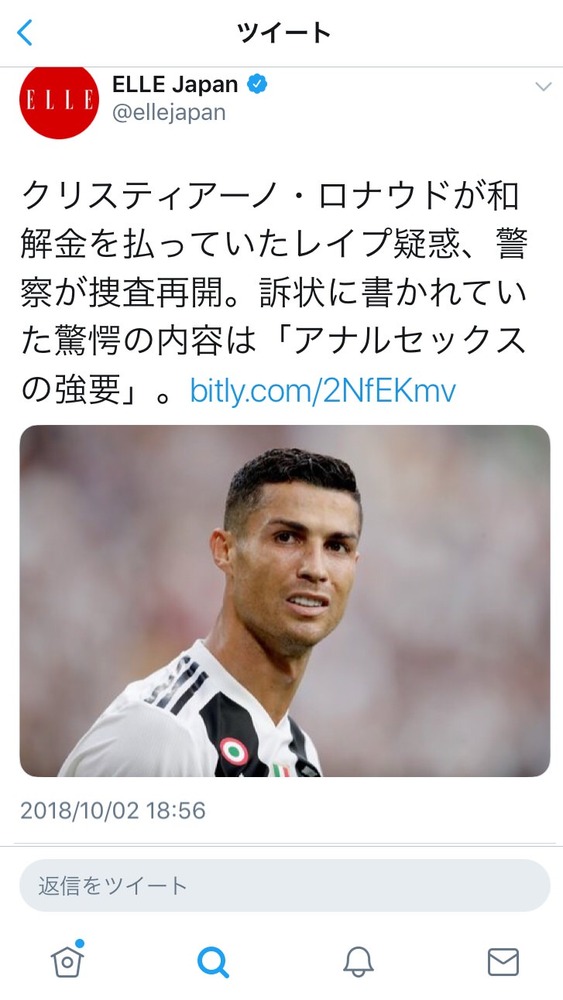Focus the 返信をツイート reply field

285,885
